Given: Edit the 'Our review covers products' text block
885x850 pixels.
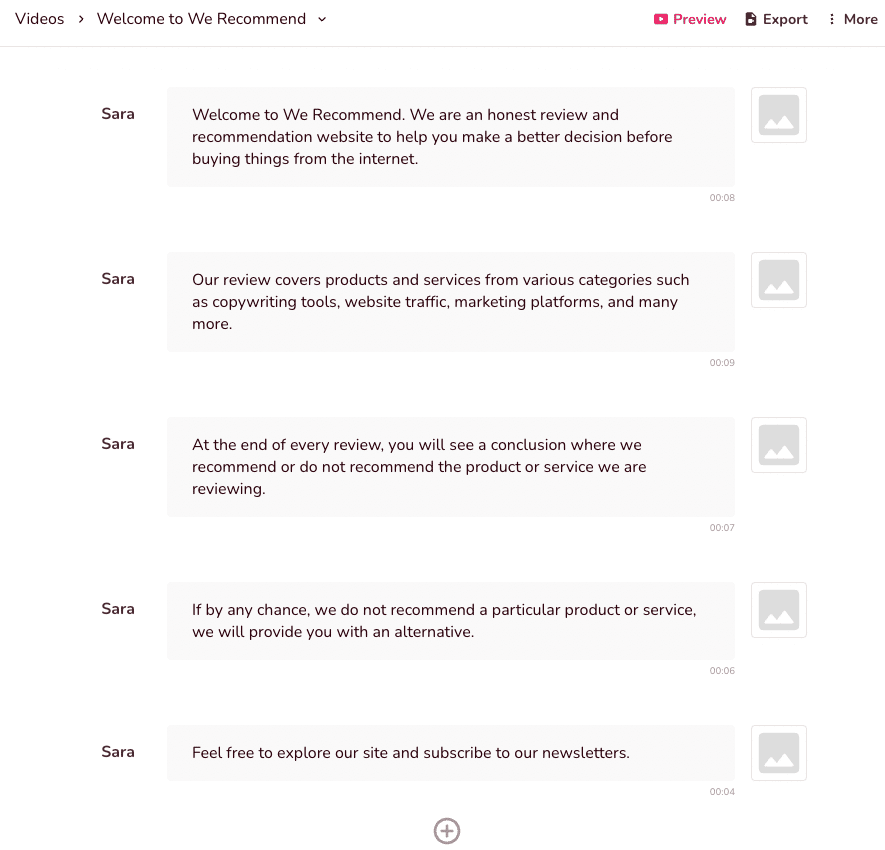Looking at the screenshot, I should click(x=451, y=302).
